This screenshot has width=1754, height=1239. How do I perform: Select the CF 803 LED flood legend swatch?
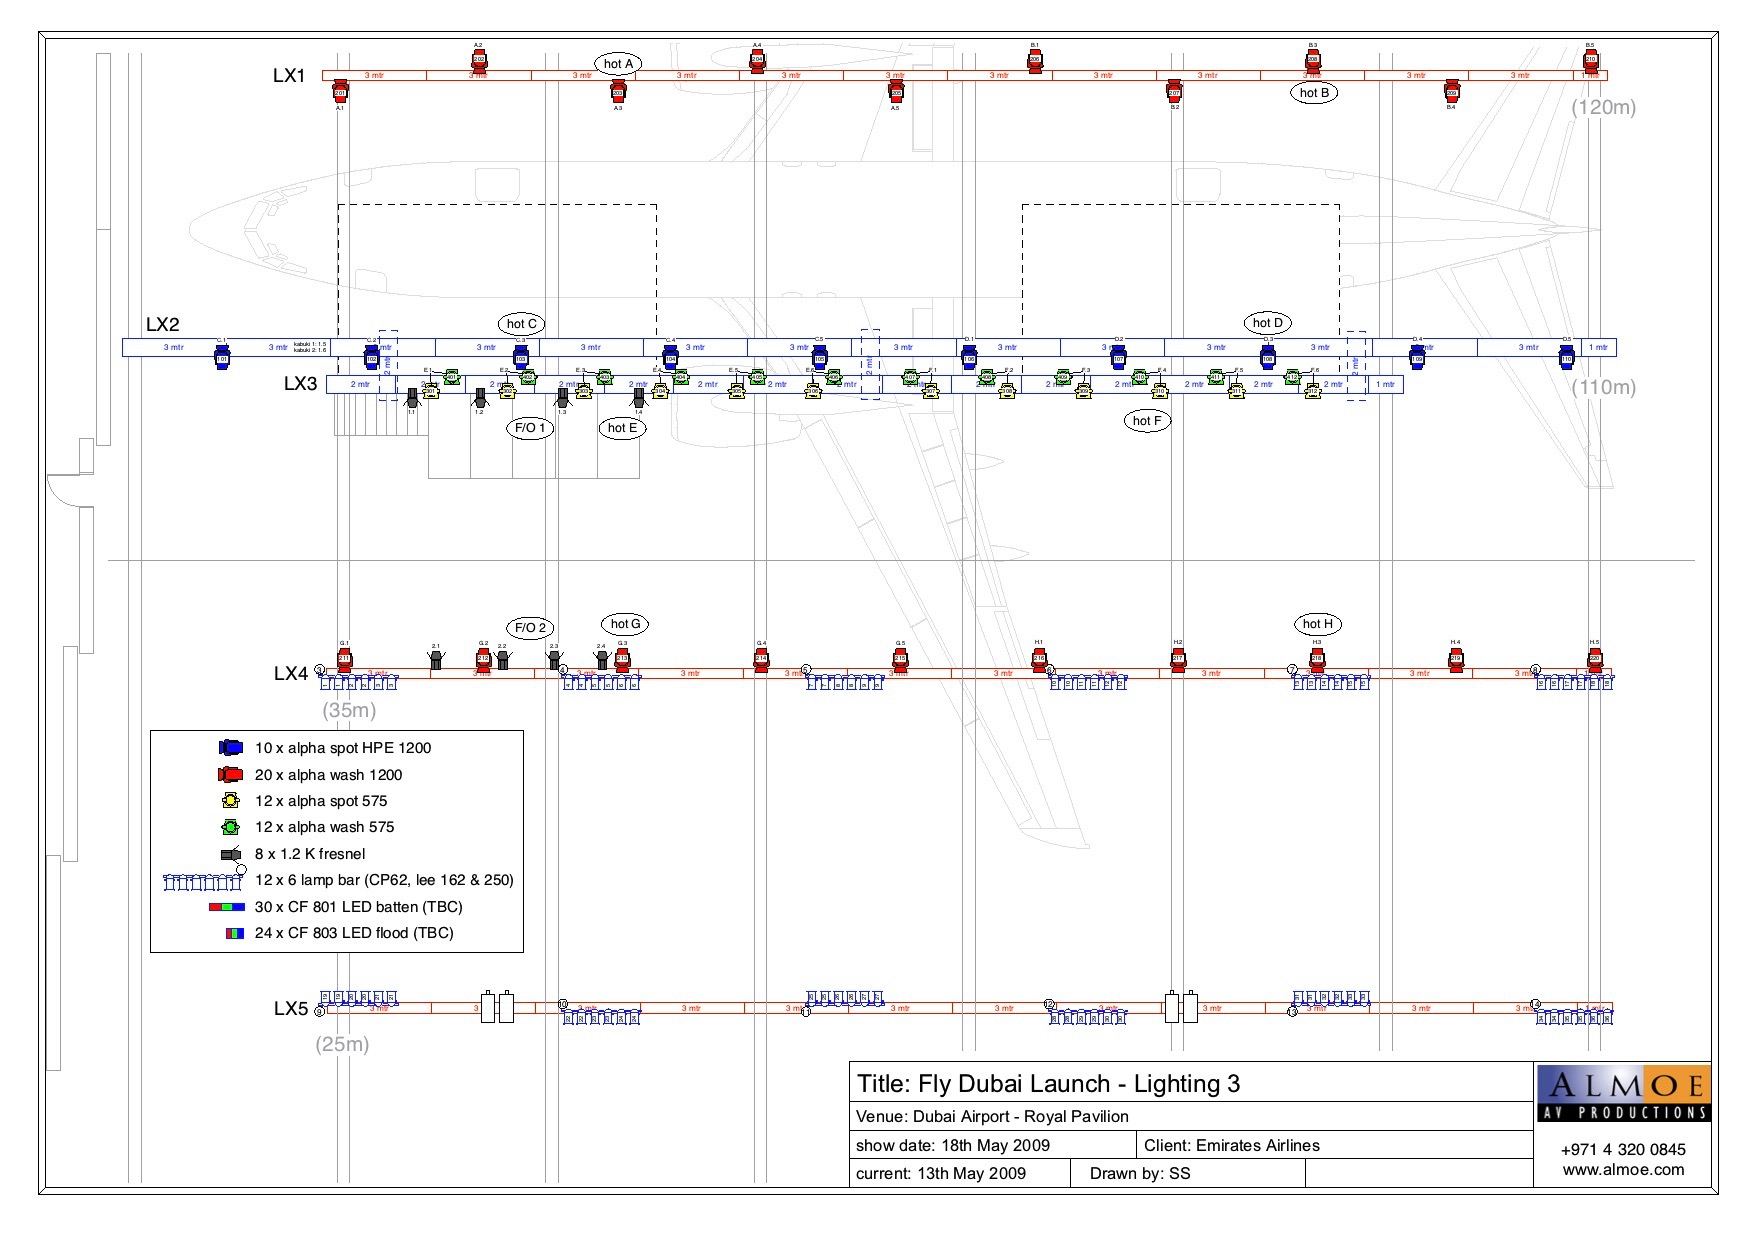tap(234, 933)
